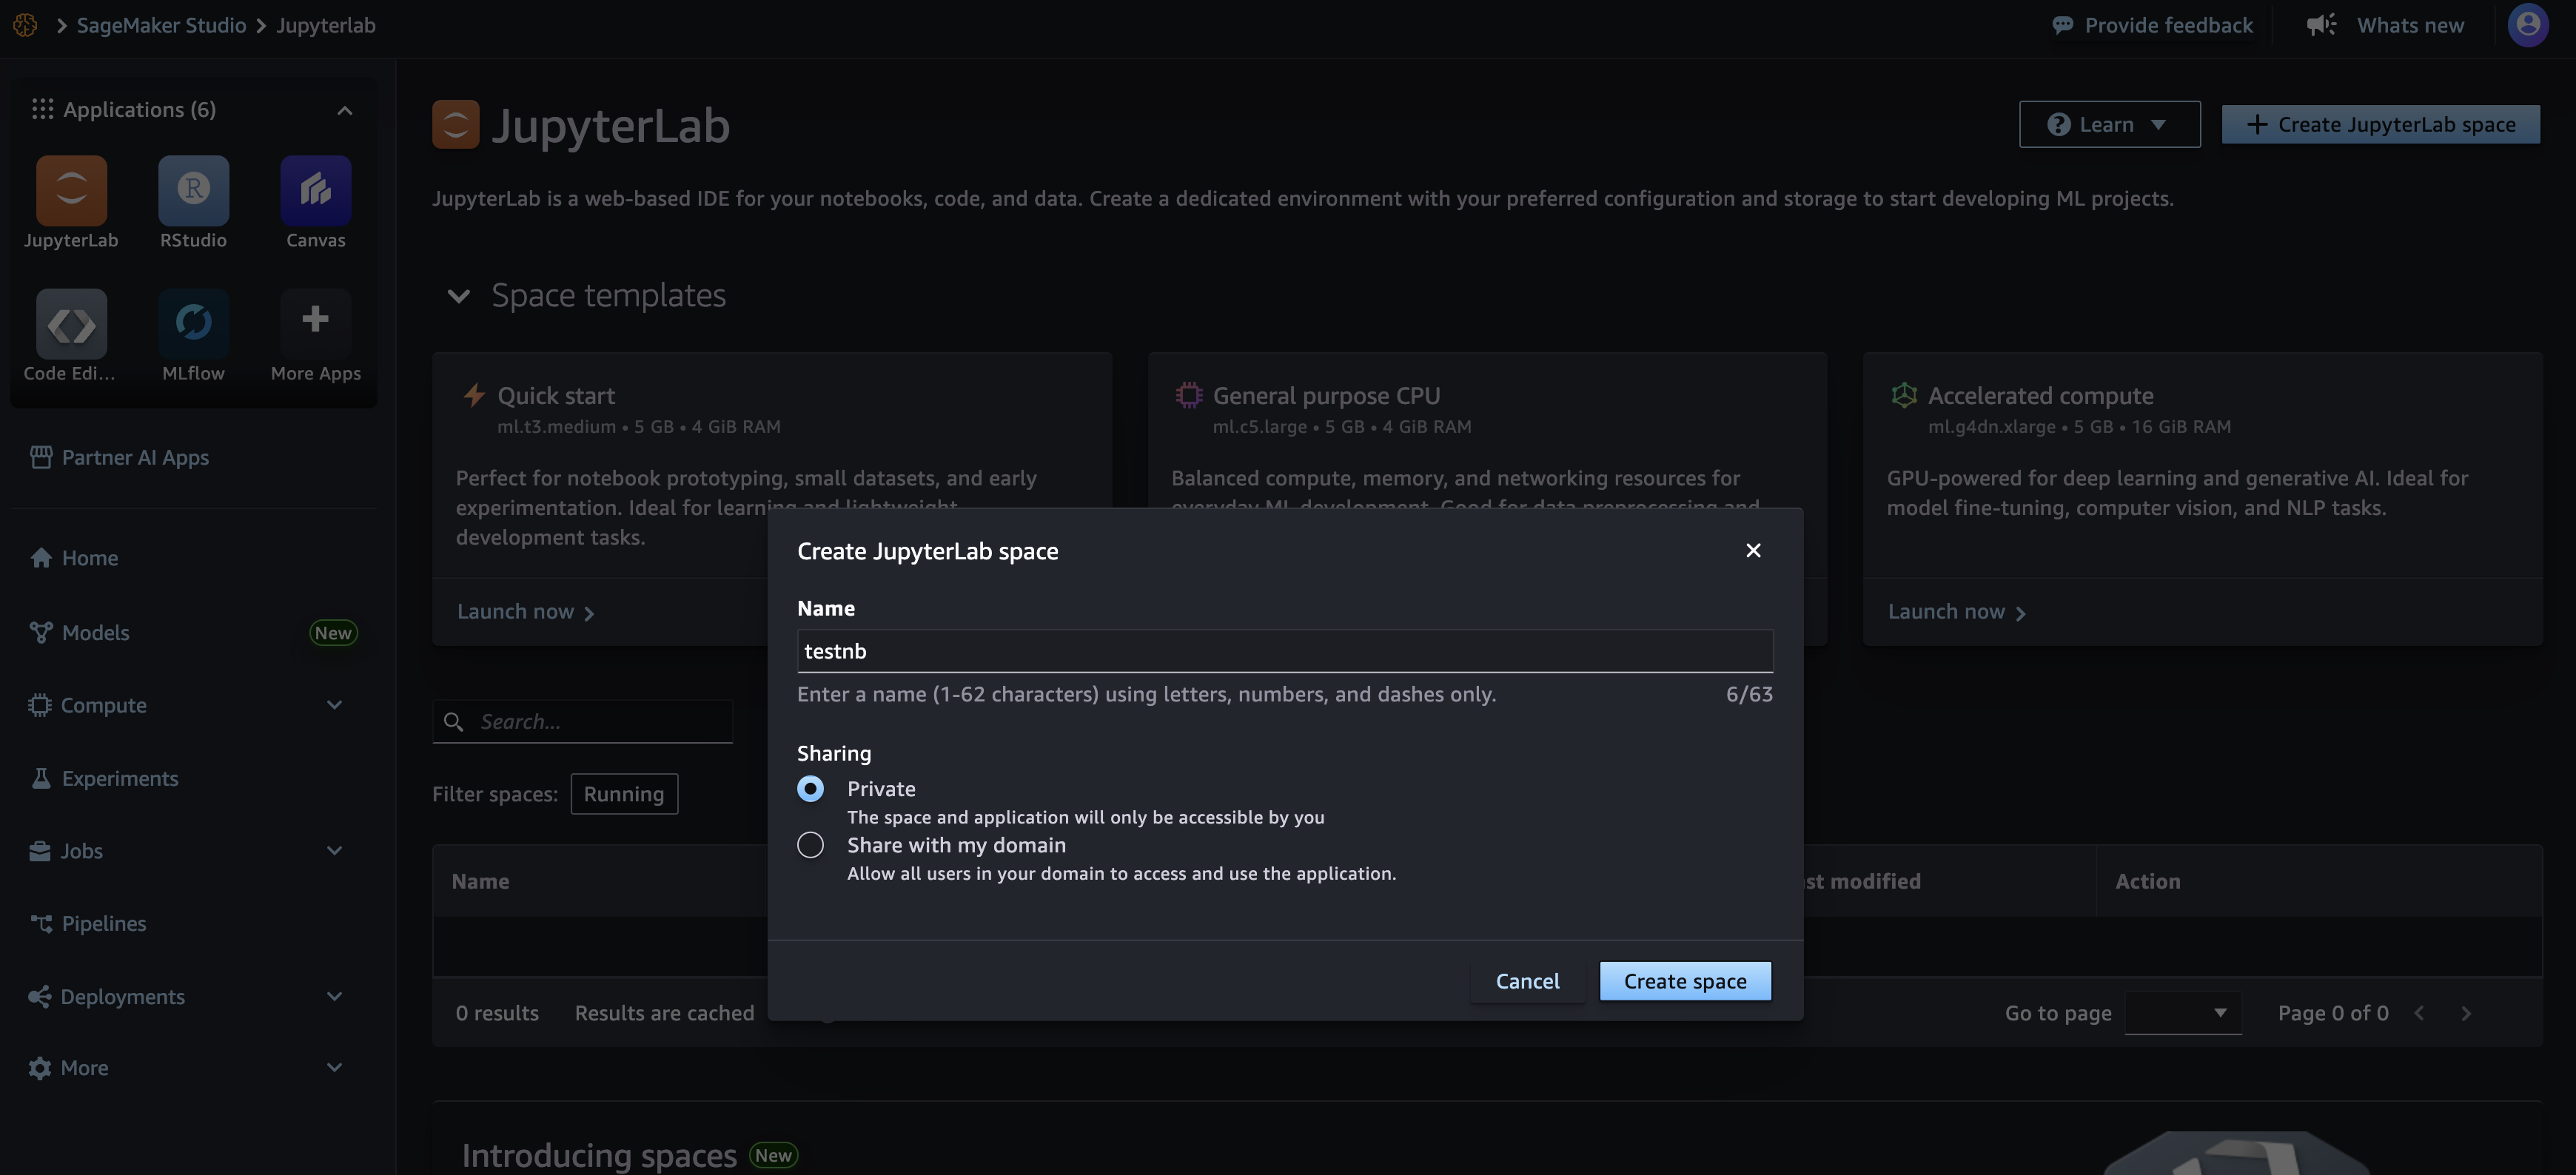Expand the Compute menu chevron
The width and height of the screenshot is (2576, 1175).
(335, 705)
